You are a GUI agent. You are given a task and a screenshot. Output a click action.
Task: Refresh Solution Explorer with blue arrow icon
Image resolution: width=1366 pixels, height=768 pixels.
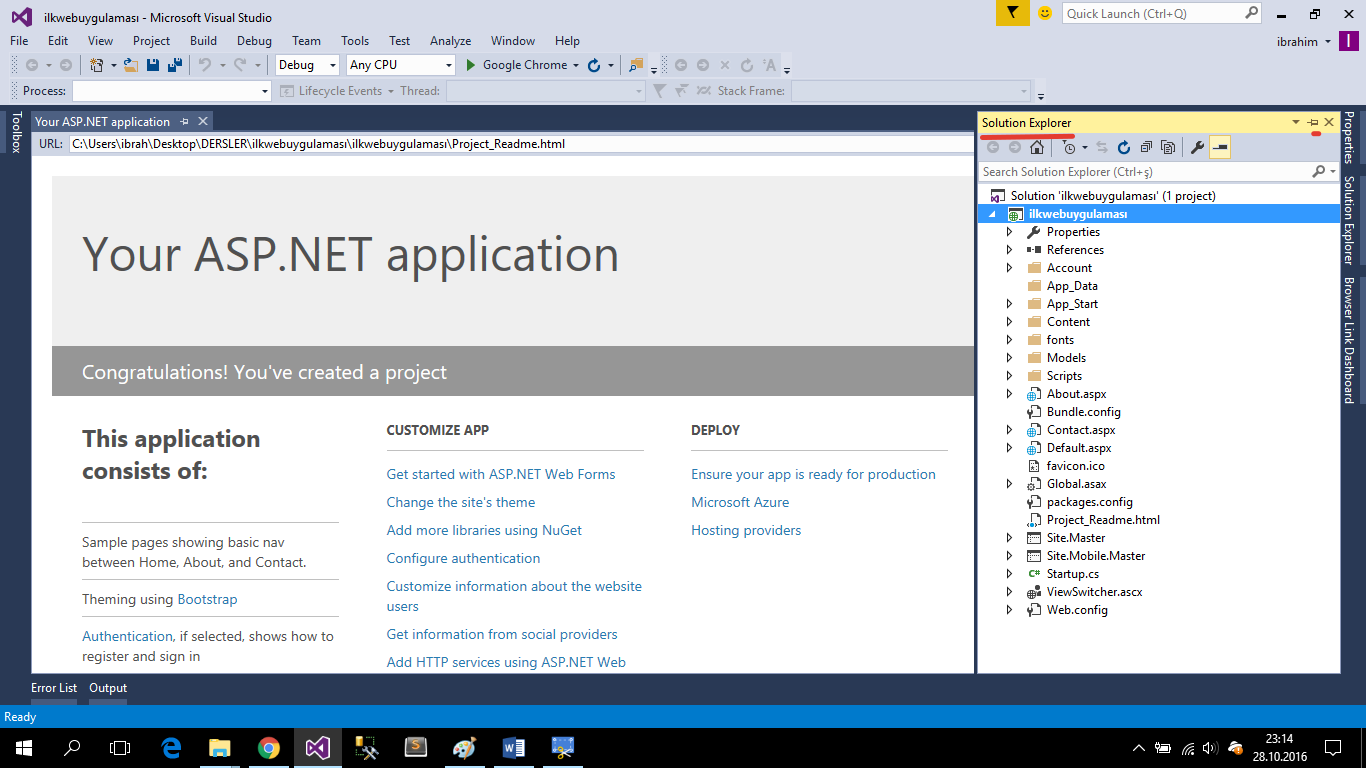1124,147
